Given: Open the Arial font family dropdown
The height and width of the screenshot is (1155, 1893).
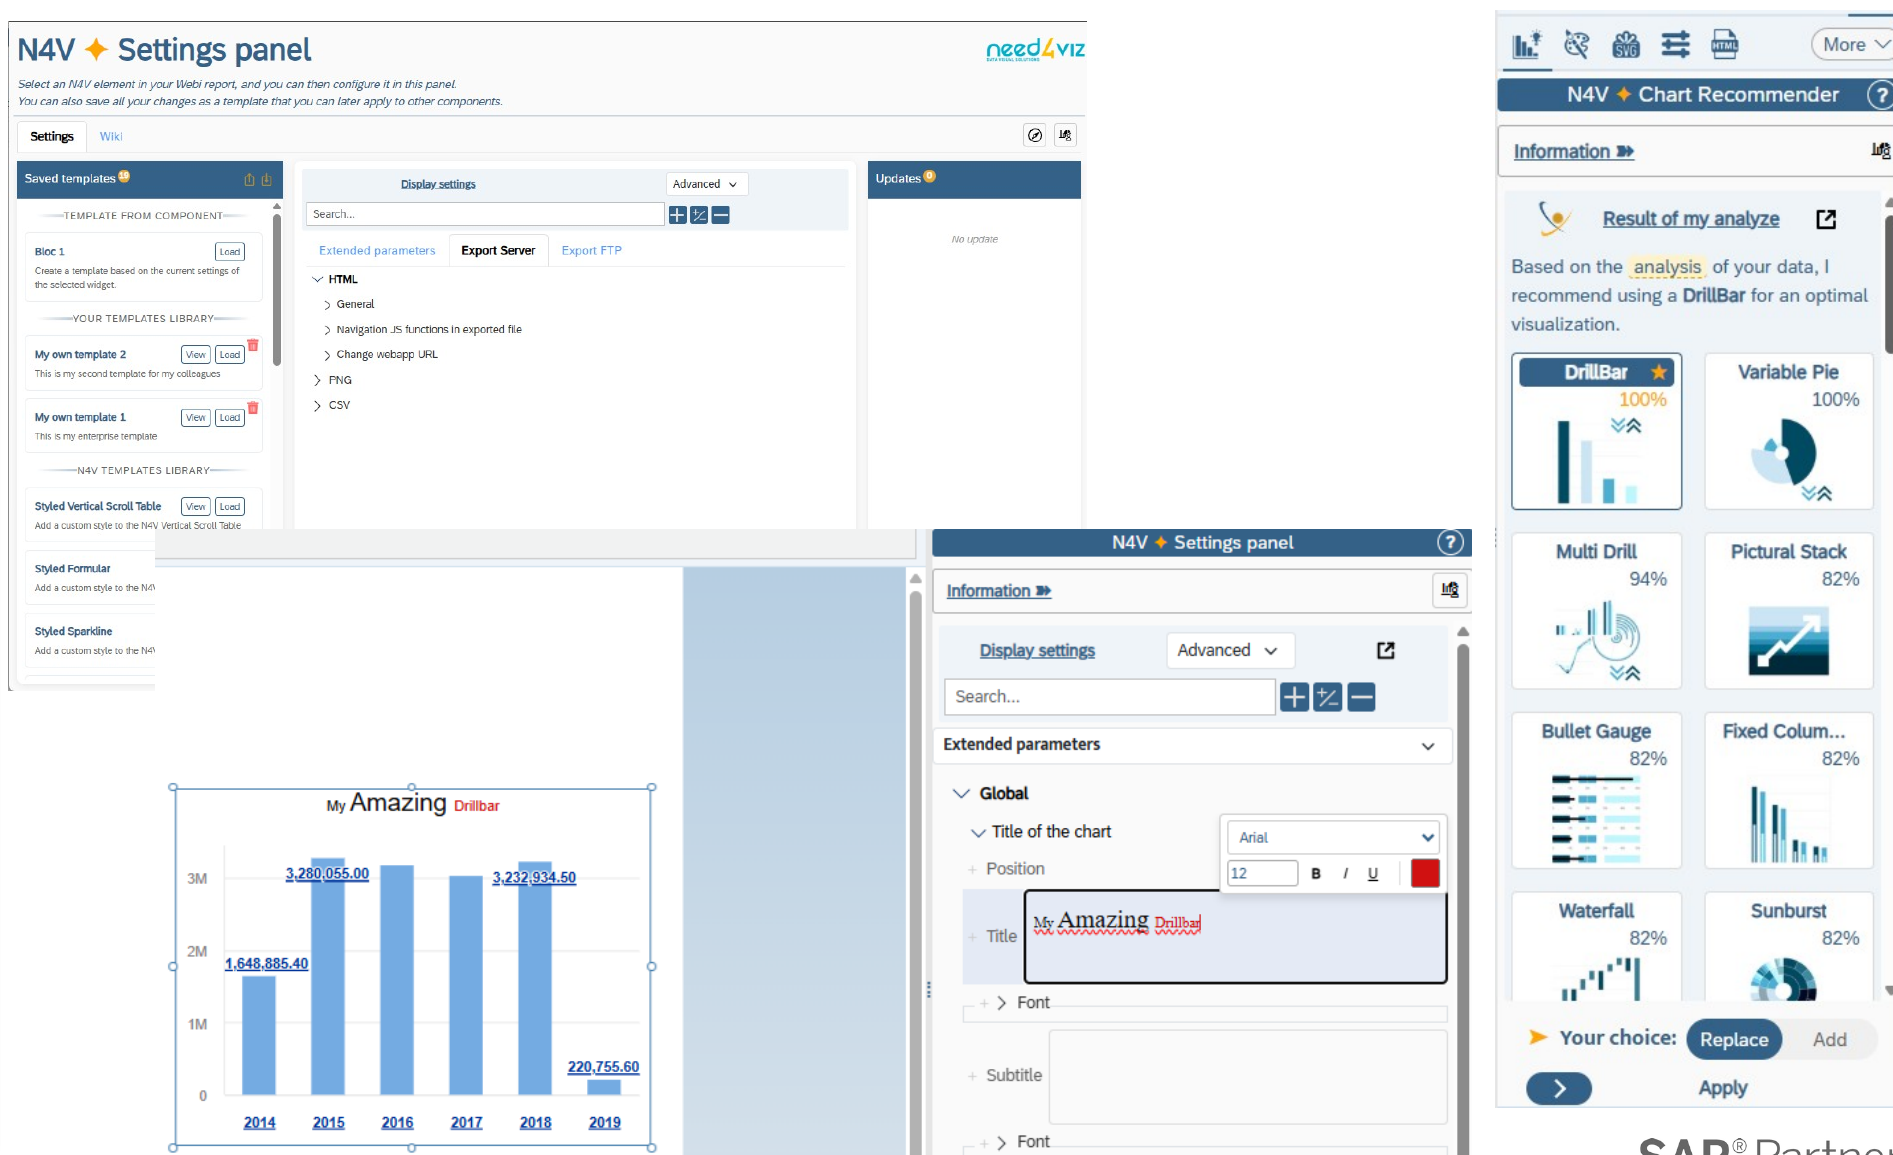Looking at the screenshot, I should pyautogui.click(x=1333, y=837).
